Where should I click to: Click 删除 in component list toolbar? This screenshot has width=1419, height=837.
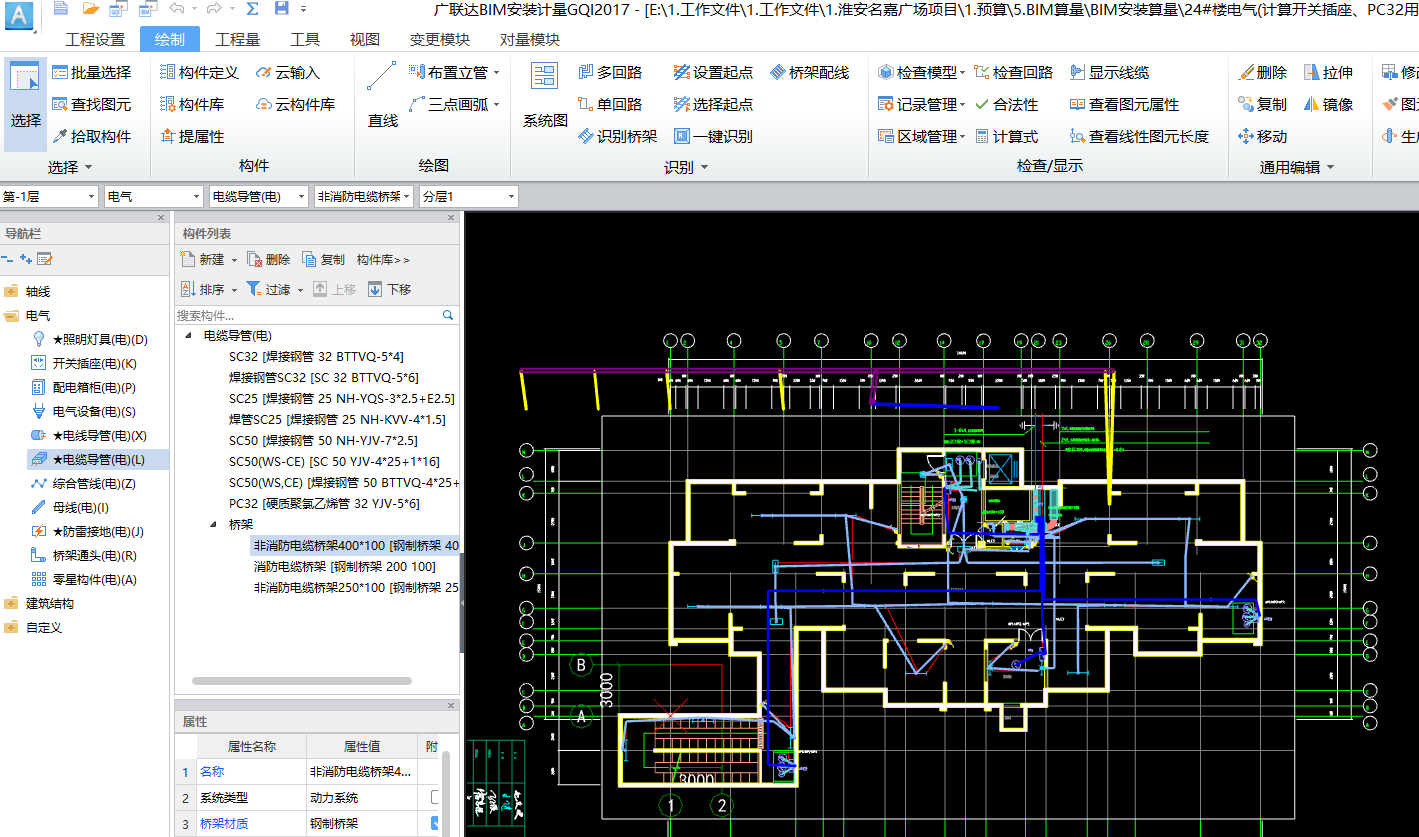click(269, 259)
